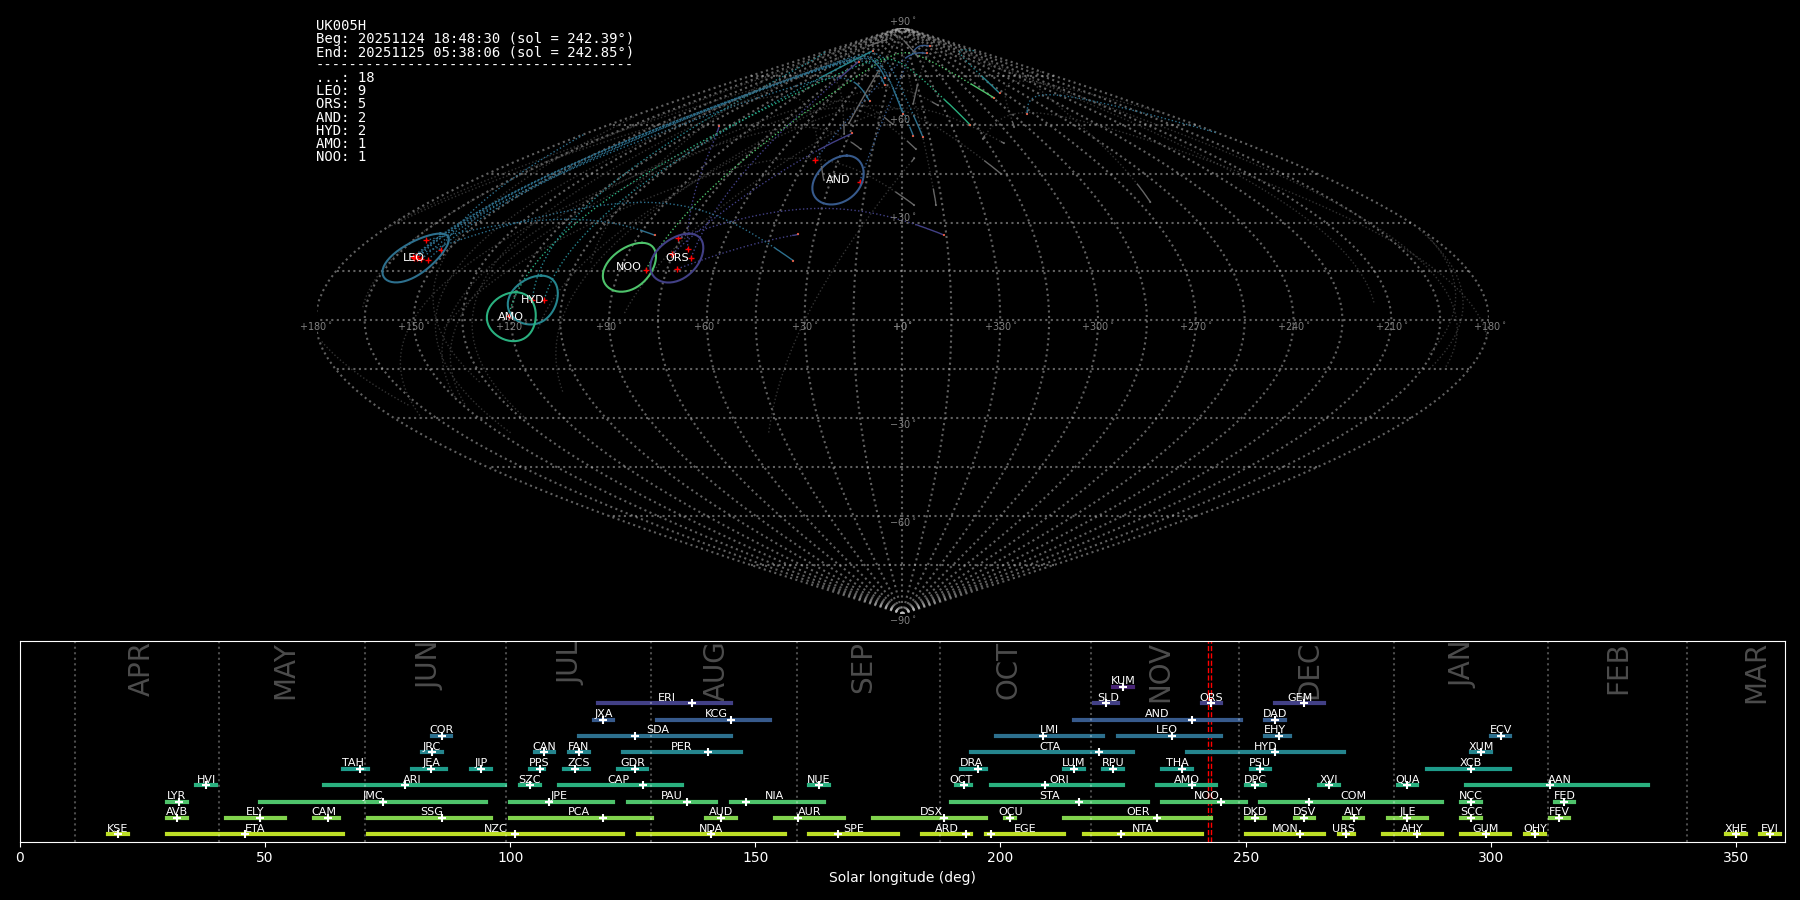
Task: Click the HYD radiant ellipse on sky map
Action: pos(532,300)
